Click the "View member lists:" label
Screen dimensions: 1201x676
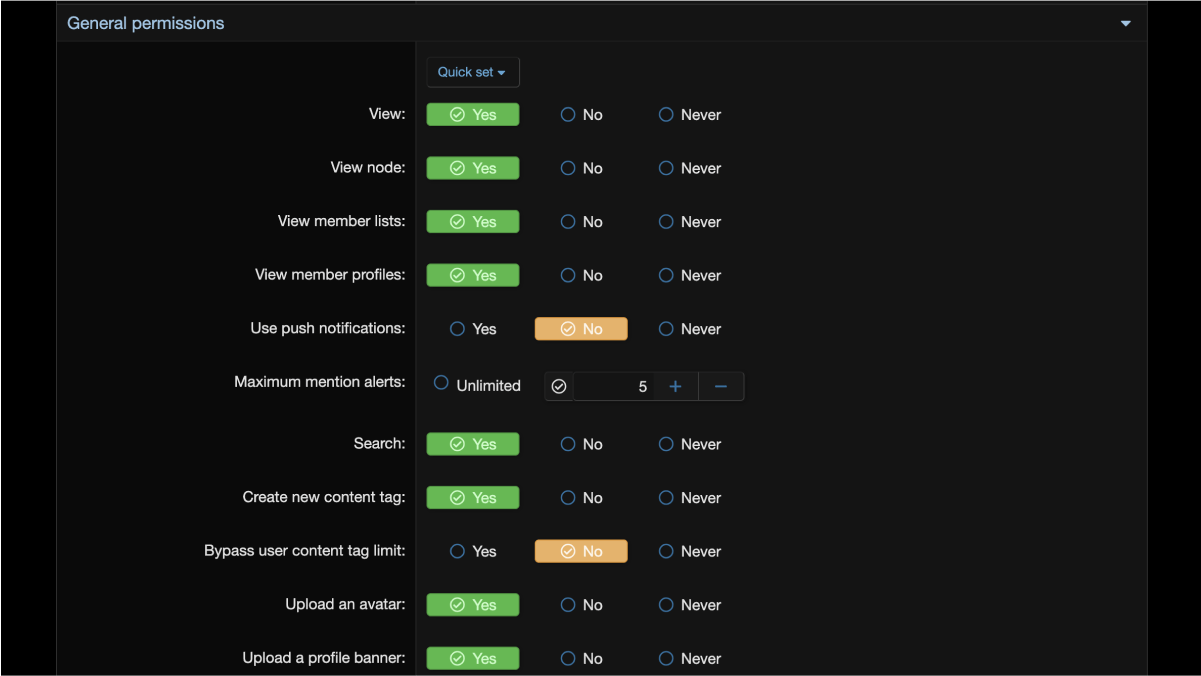point(342,221)
